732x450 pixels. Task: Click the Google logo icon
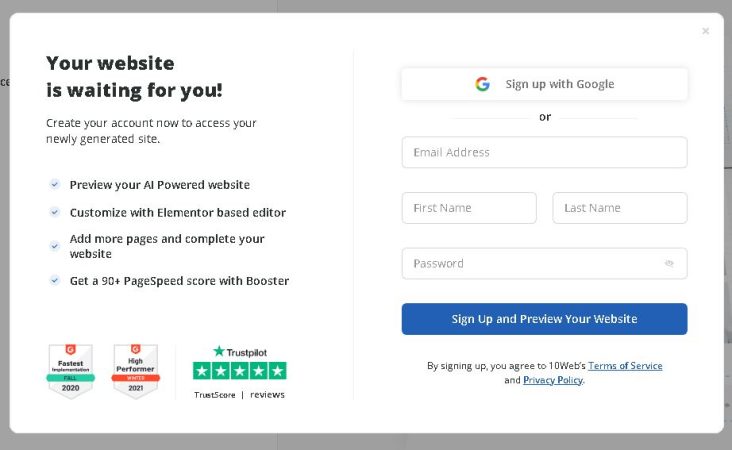click(x=482, y=84)
